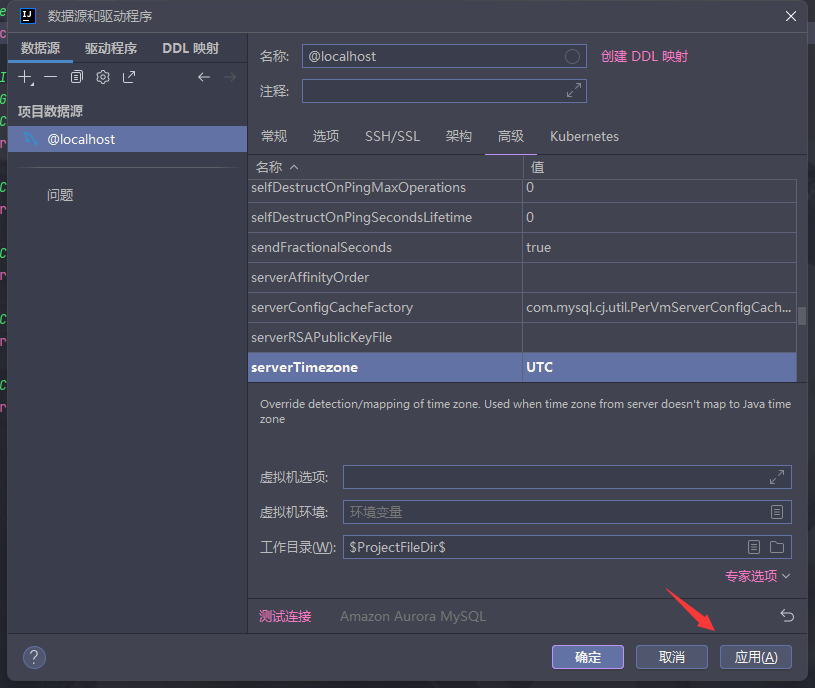Open the 驱动程序 tab
815x688 pixels.
pyautogui.click(x=110, y=48)
